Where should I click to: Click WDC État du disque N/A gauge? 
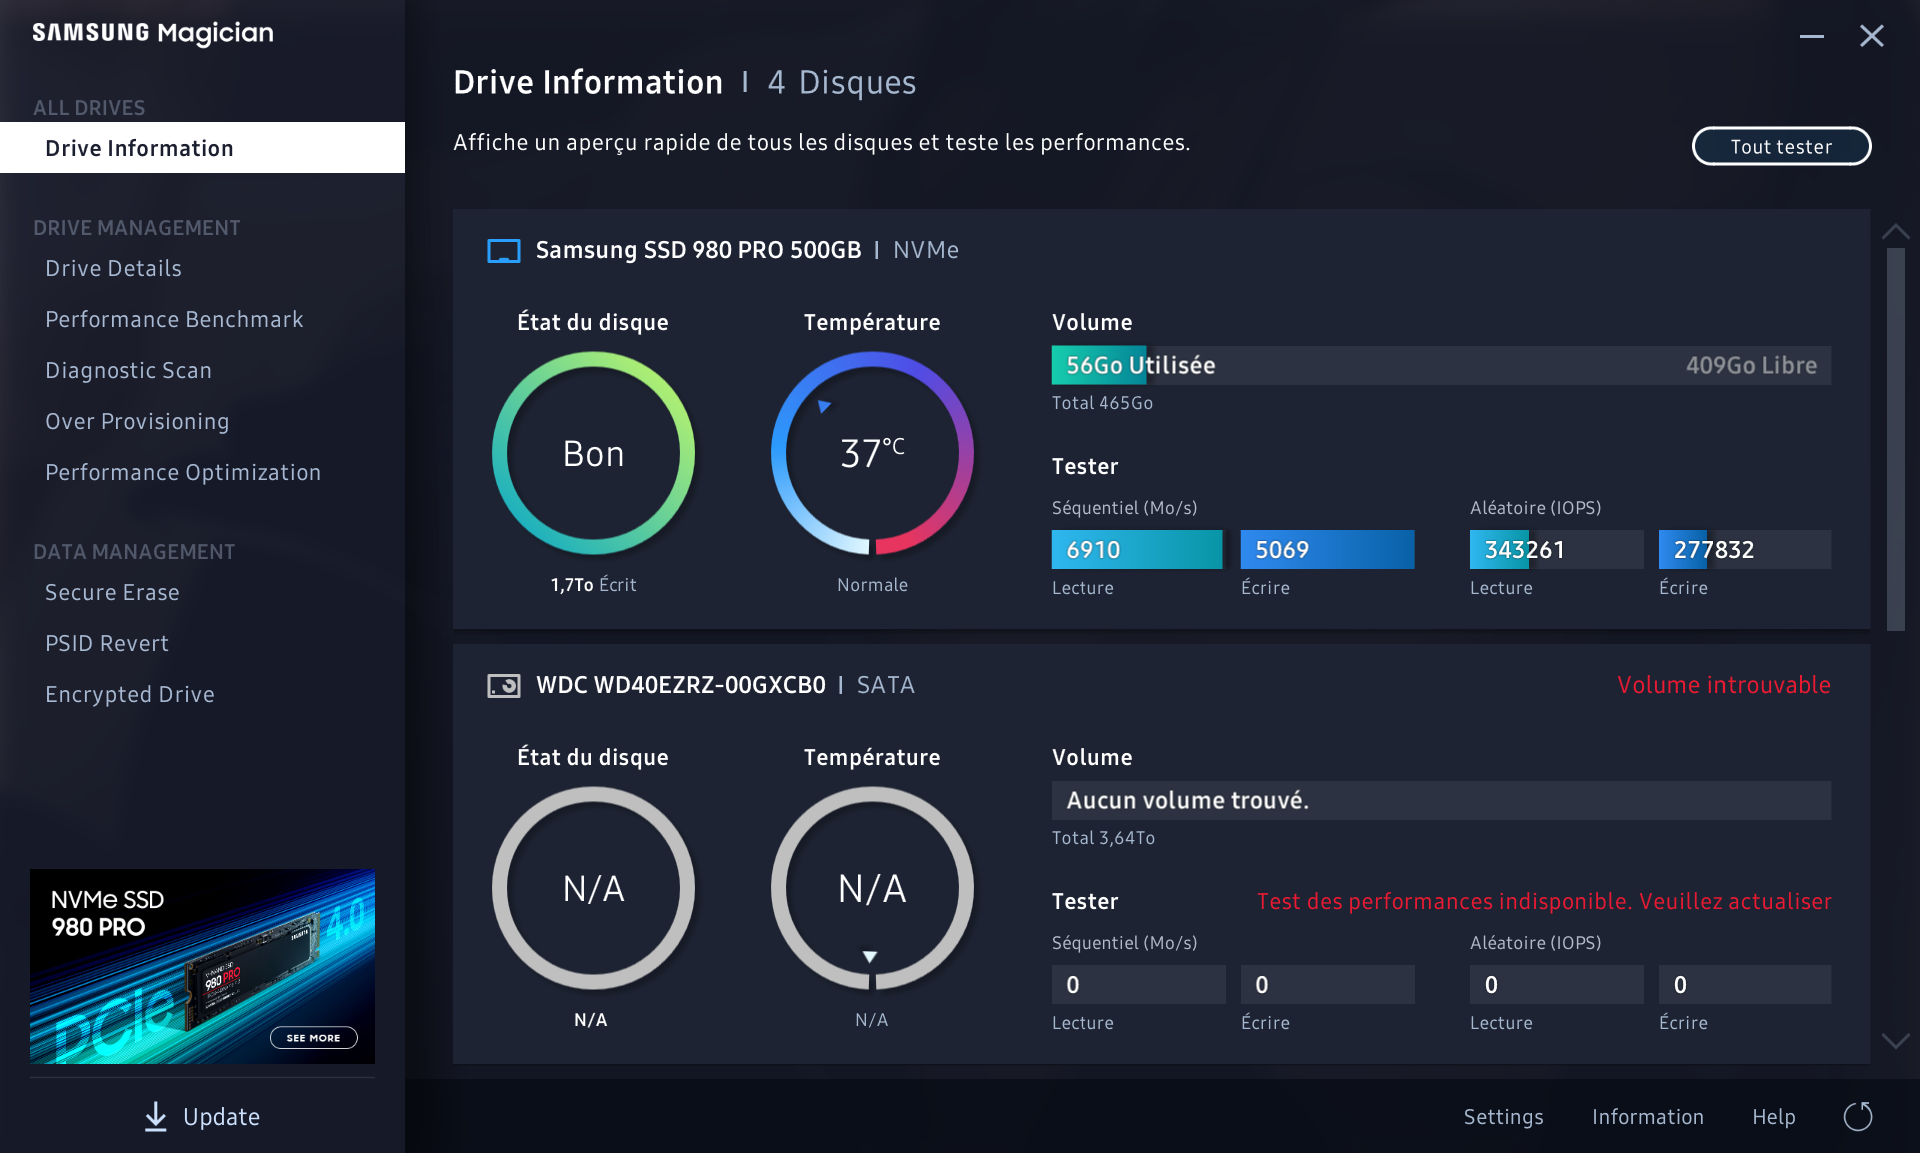[x=593, y=888]
